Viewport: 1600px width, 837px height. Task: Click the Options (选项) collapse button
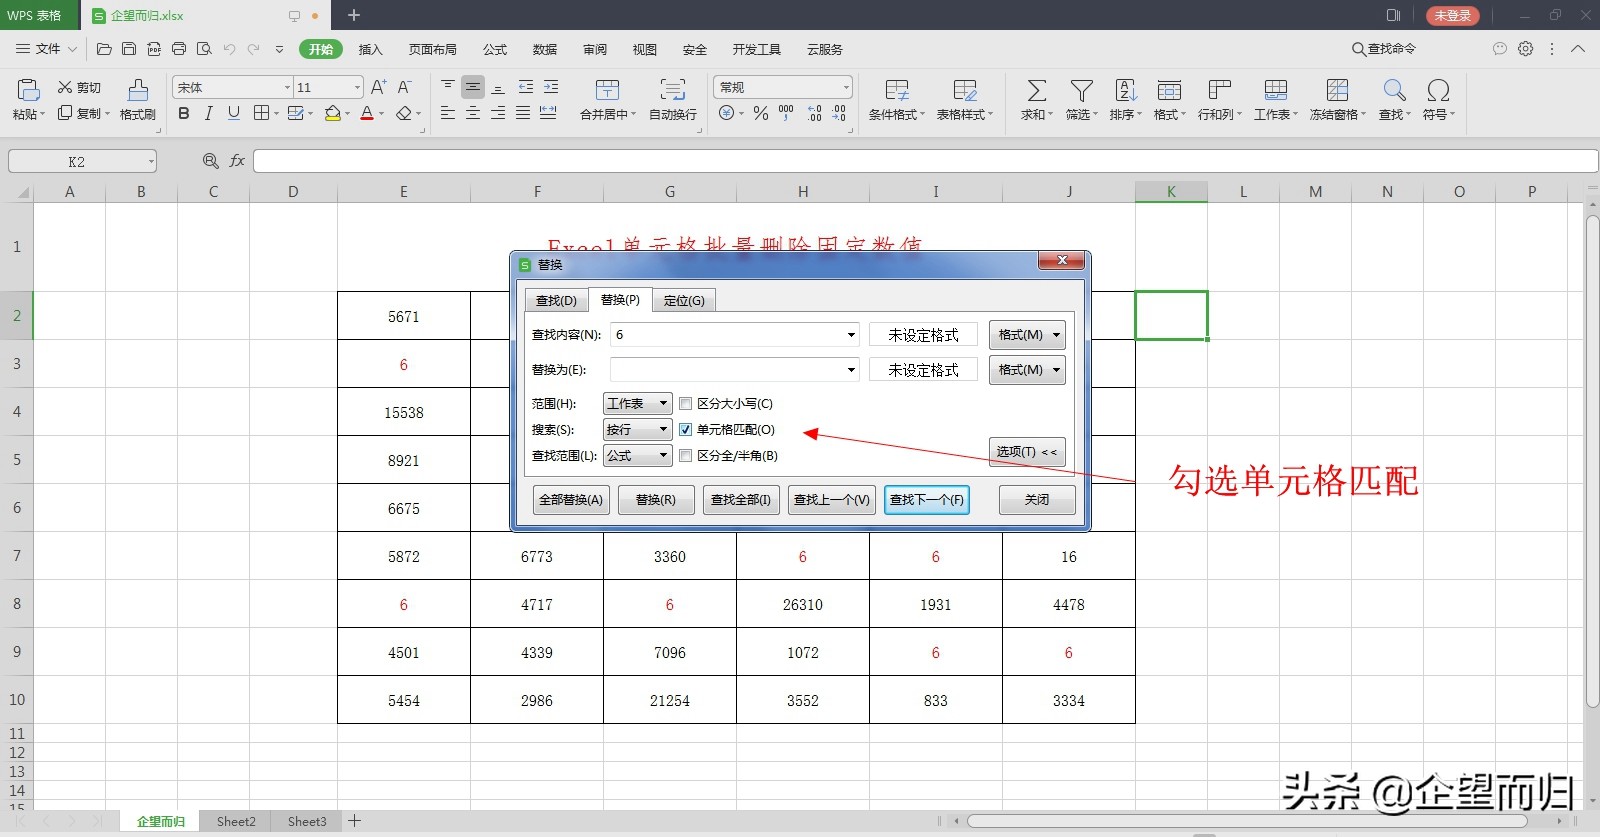[x=1027, y=452]
